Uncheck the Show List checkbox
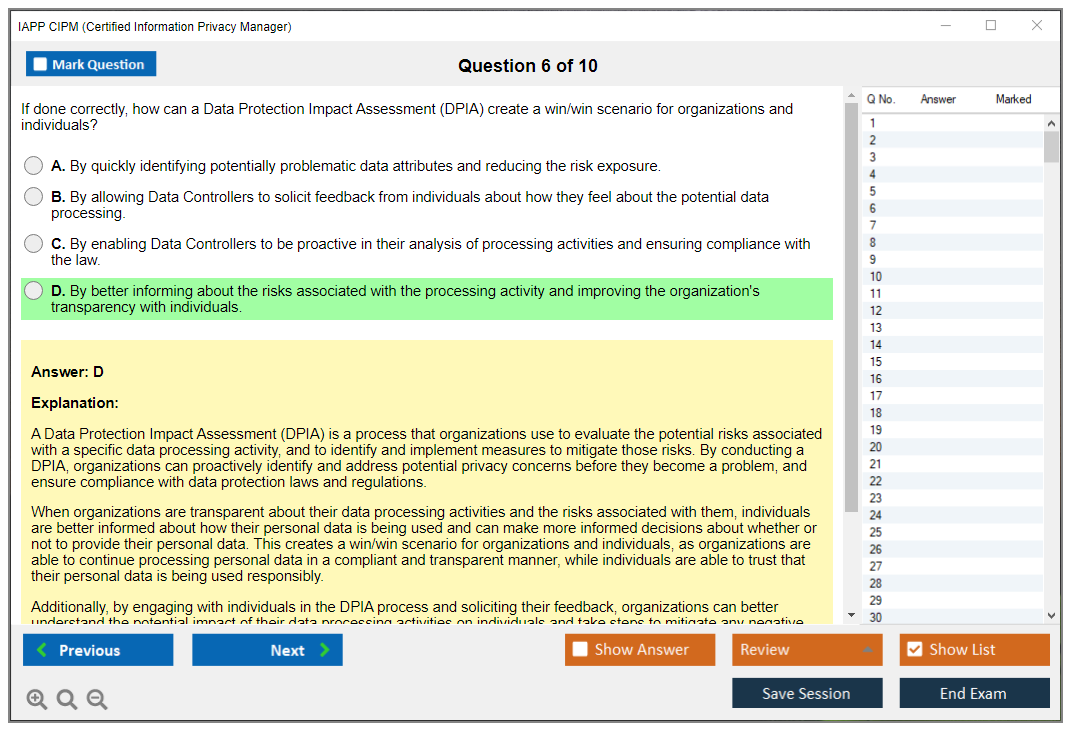Viewport: 1075px width, 735px height. click(914, 650)
